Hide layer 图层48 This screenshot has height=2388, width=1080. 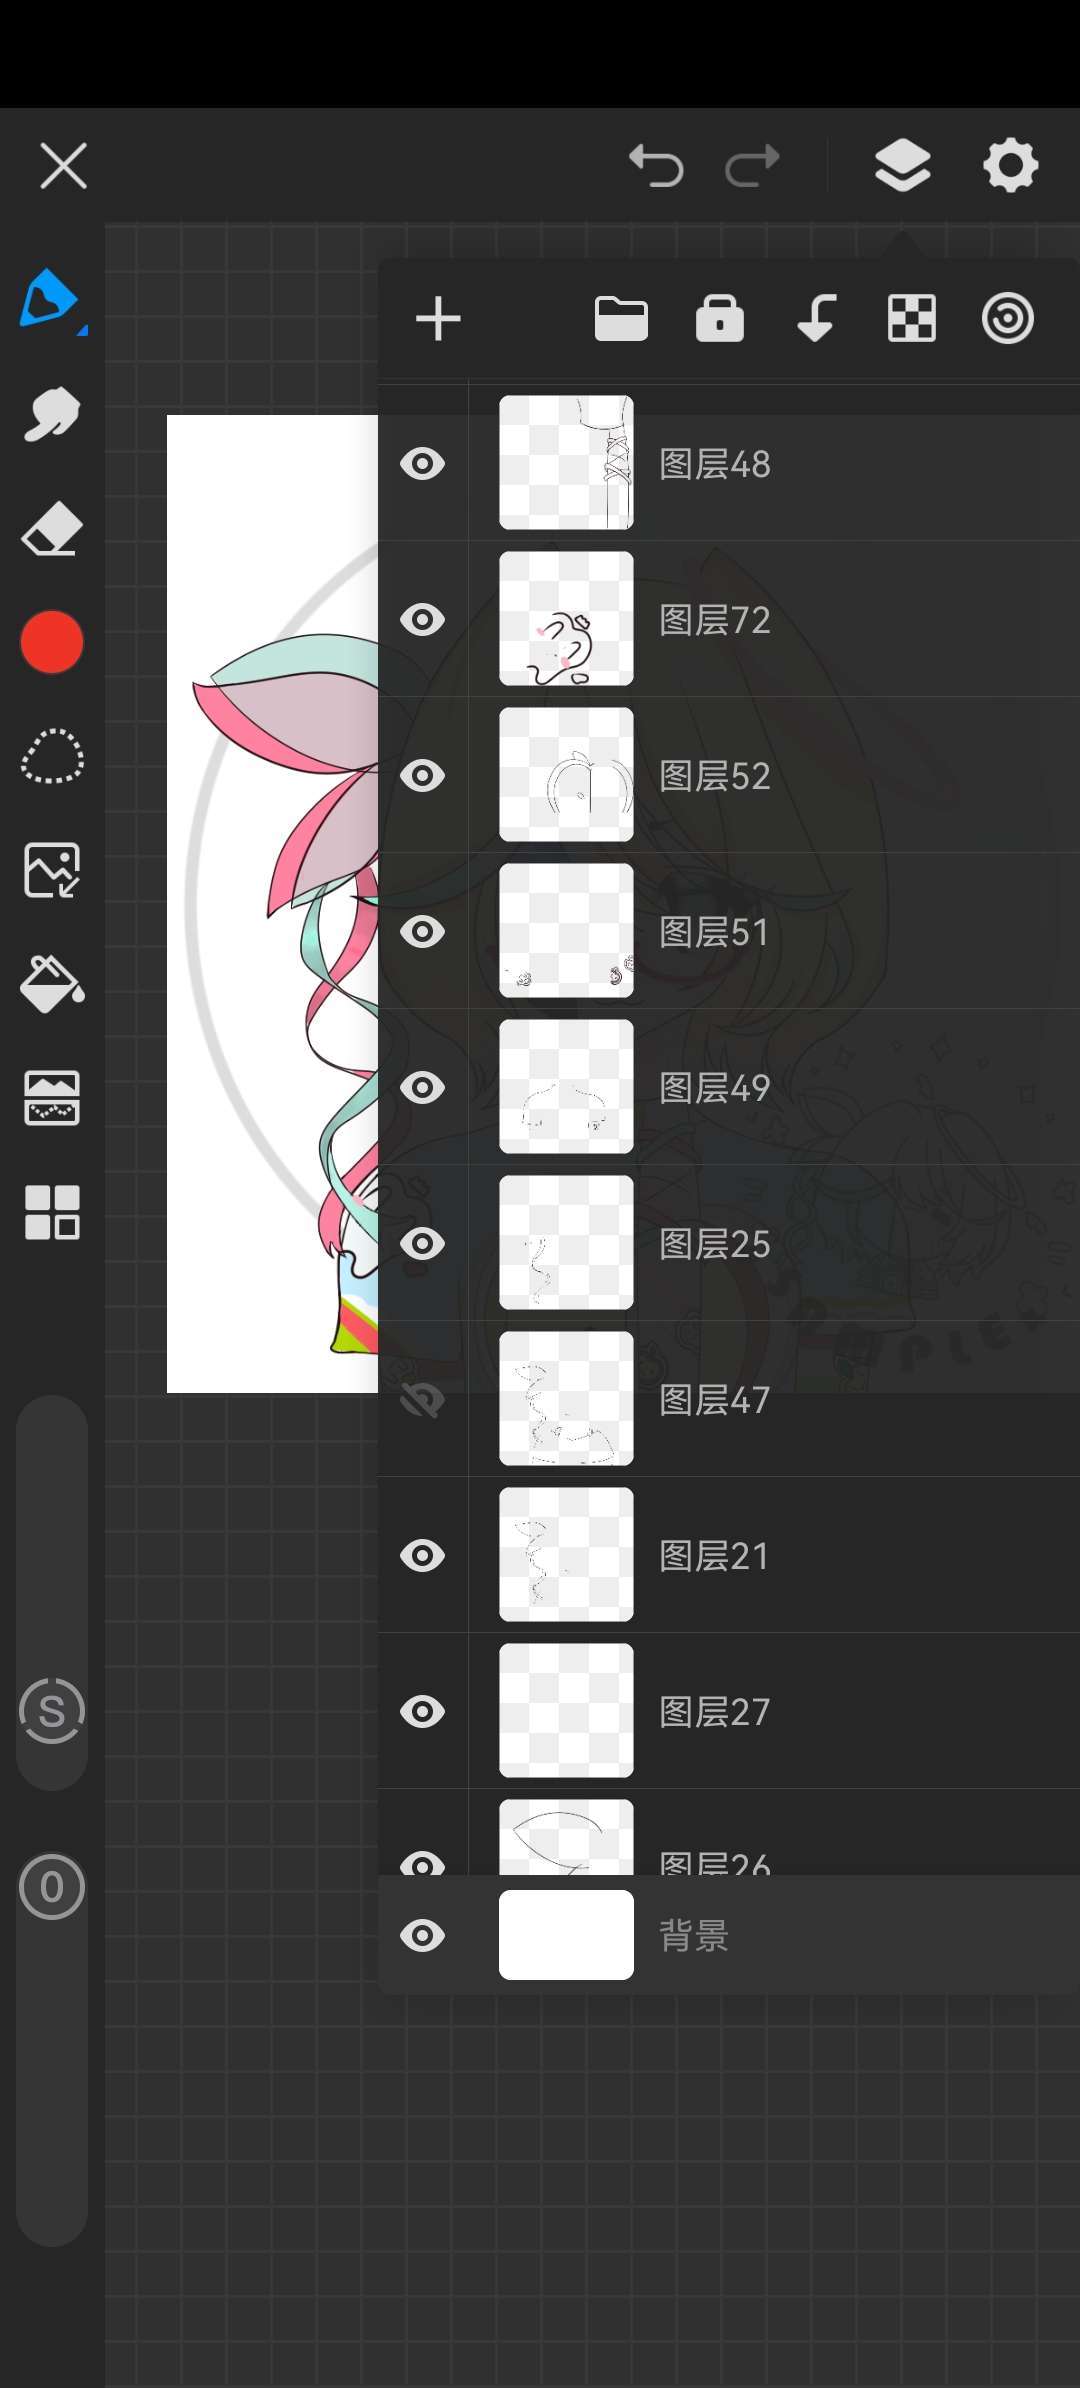click(x=422, y=464)
